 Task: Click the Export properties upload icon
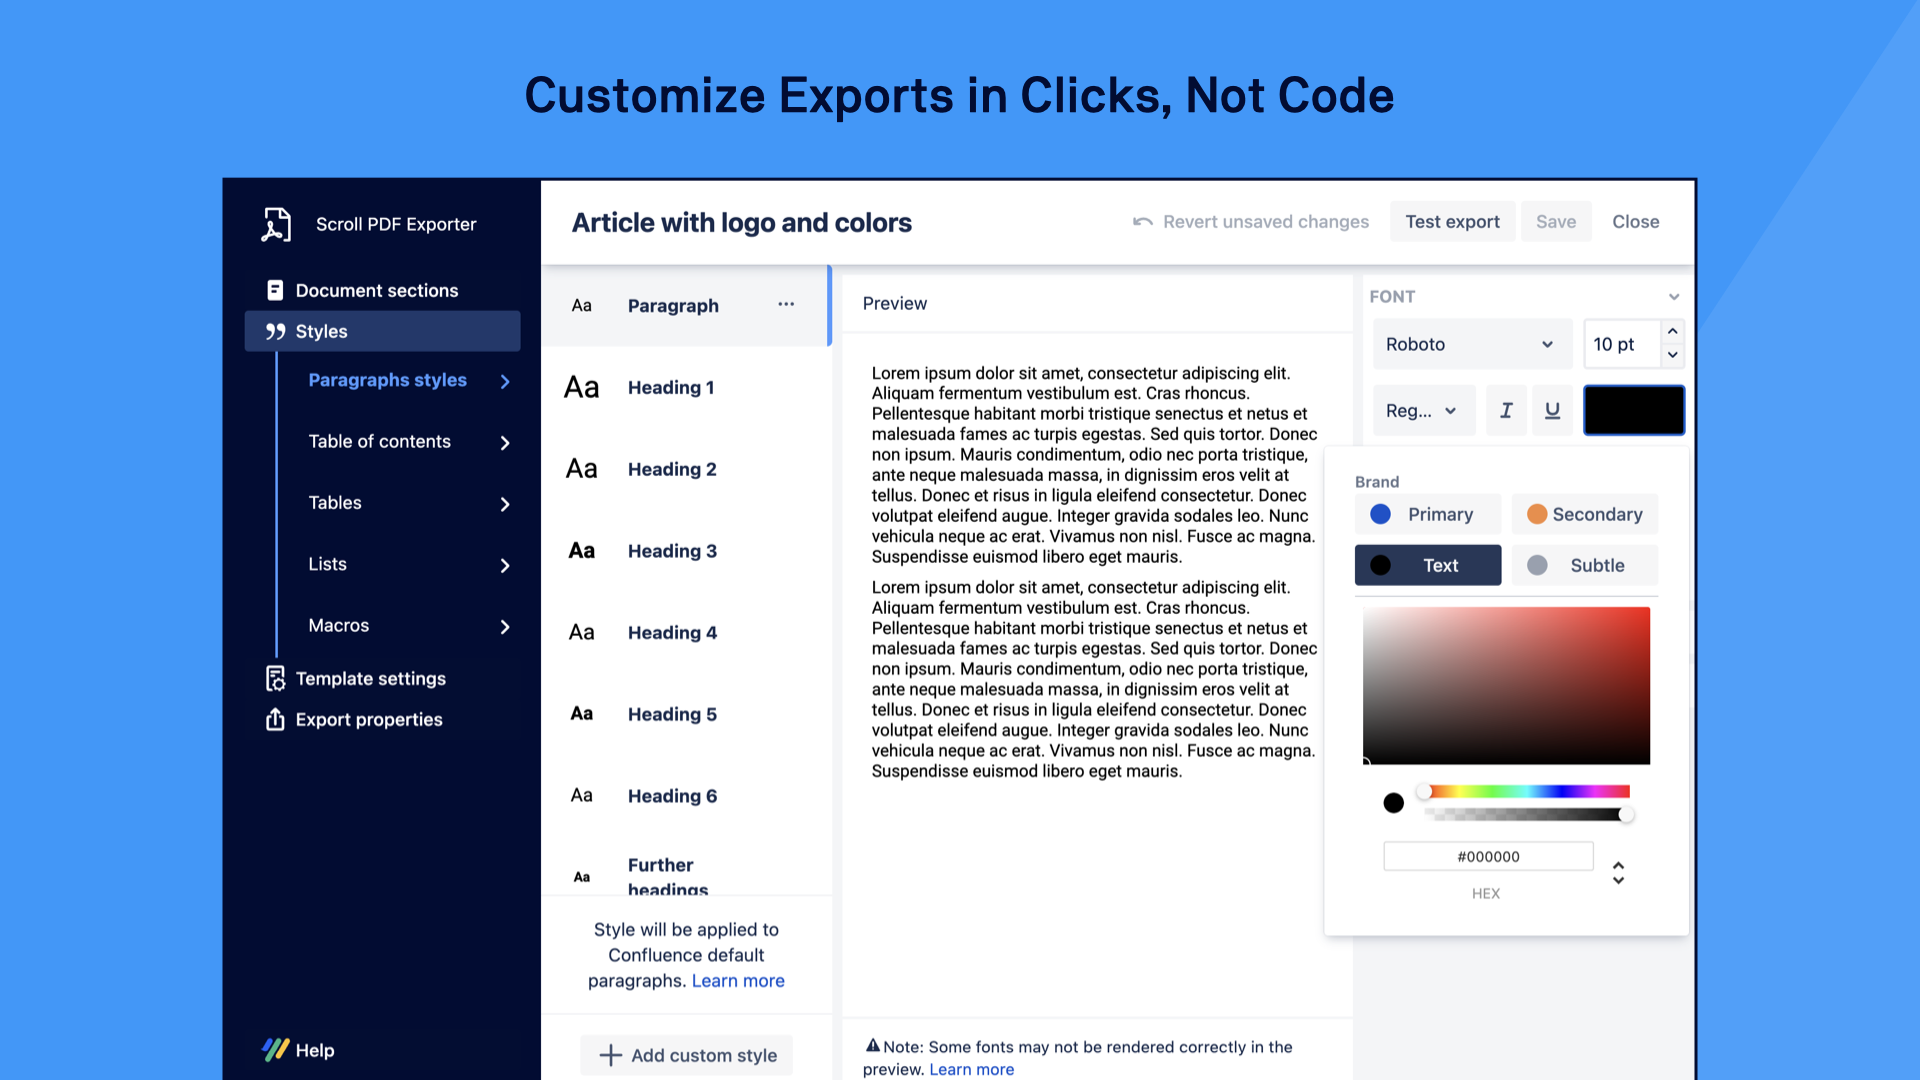[275, 719]
